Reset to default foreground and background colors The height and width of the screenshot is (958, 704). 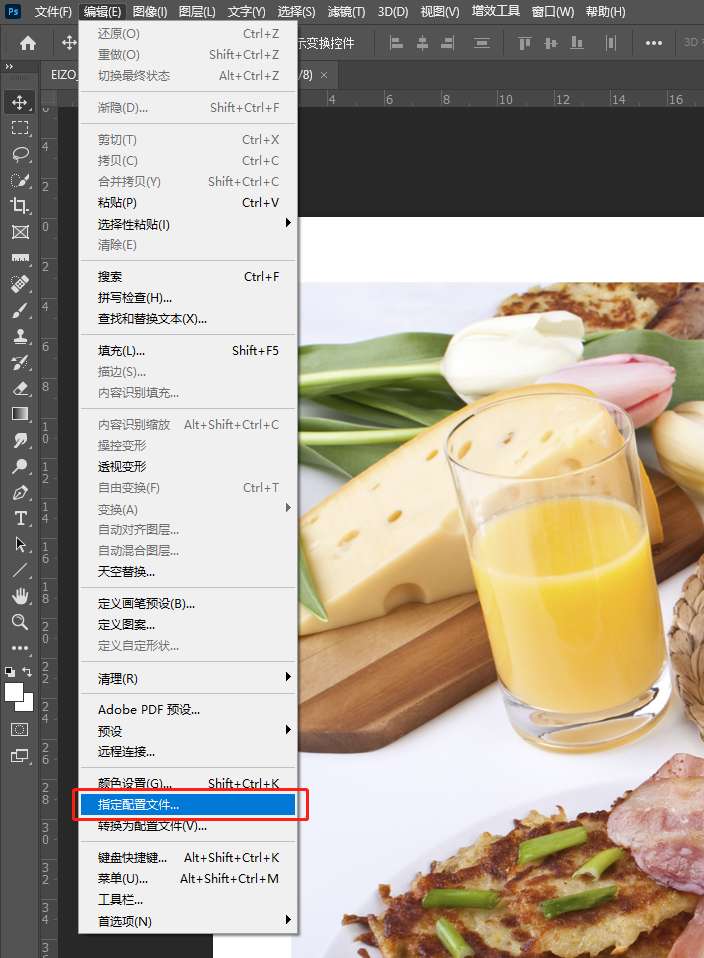click(10, 671)
